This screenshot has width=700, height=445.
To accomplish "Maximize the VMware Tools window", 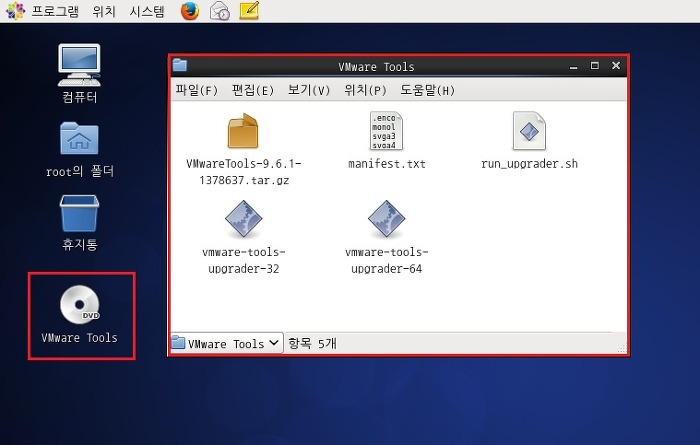I will click(595, 66).
